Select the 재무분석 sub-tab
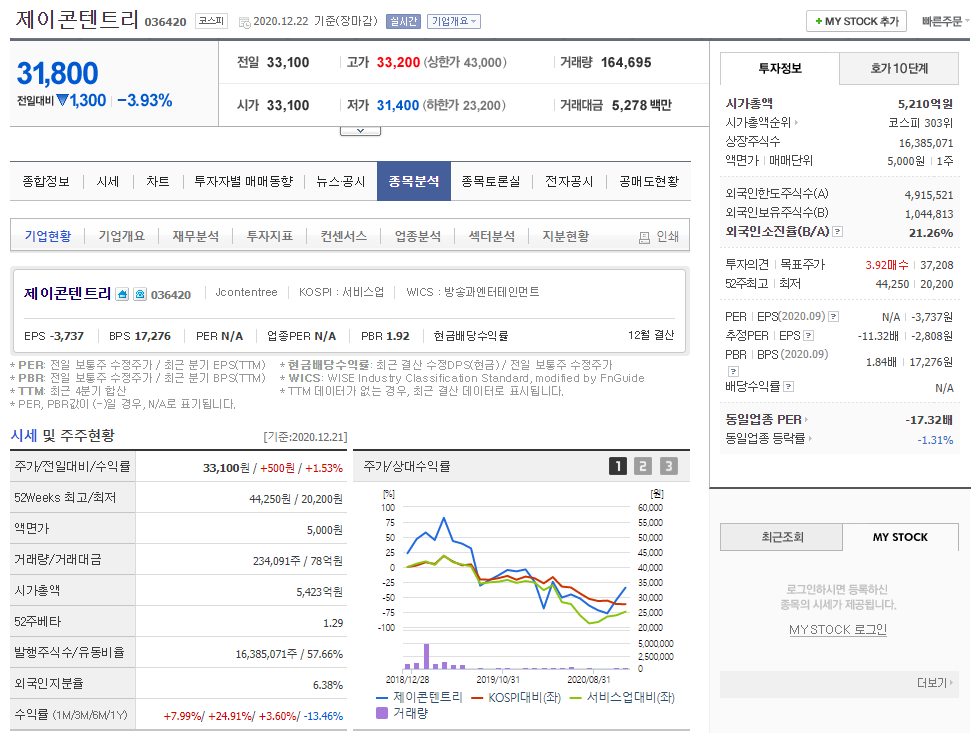The image size is (980, 733). [x=196, y=236]
